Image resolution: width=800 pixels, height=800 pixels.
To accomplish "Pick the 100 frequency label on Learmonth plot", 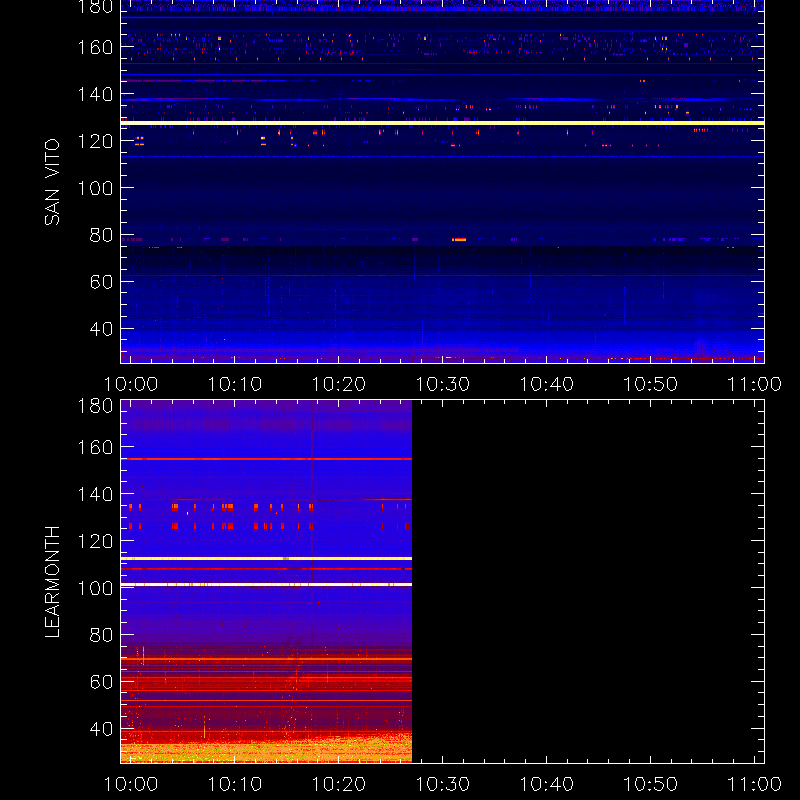I will click(95, 588).
